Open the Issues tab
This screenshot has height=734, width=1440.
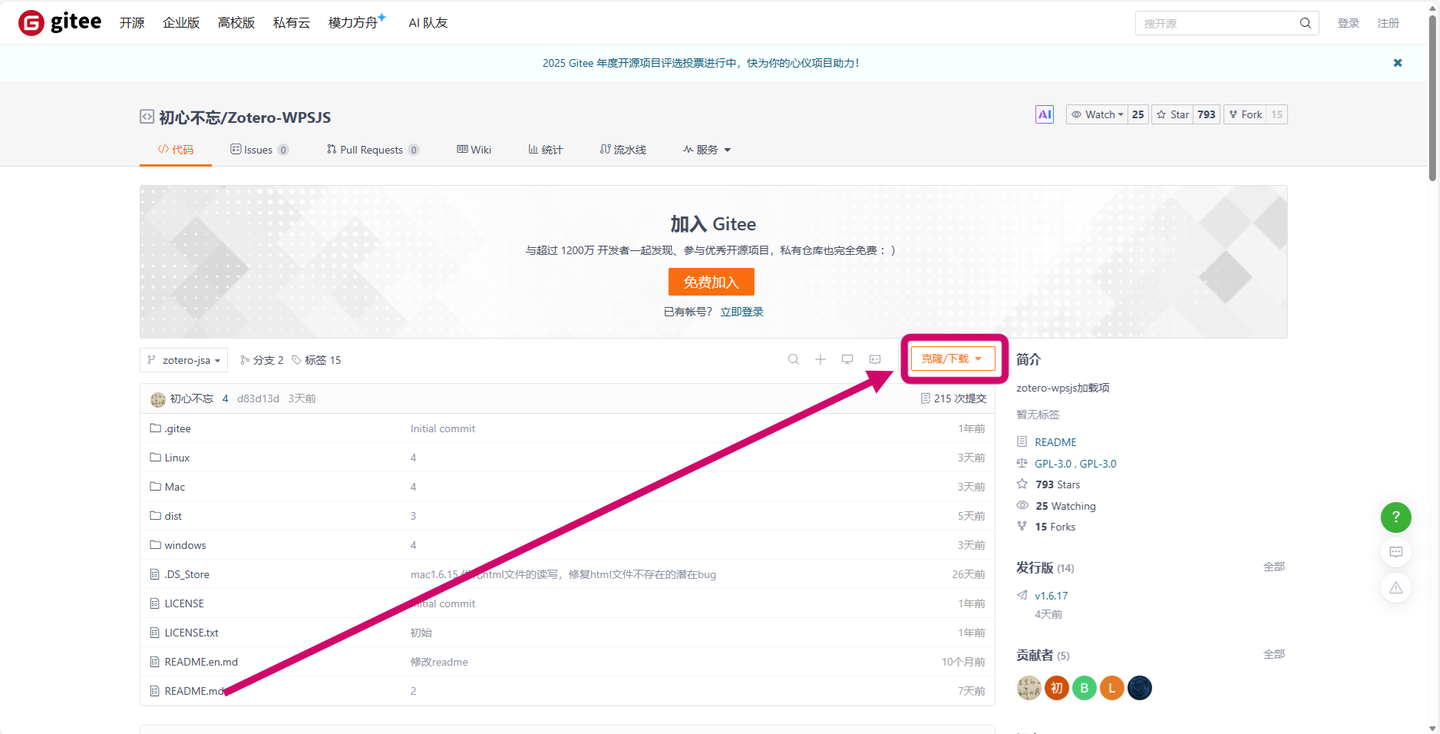[260, 150]
